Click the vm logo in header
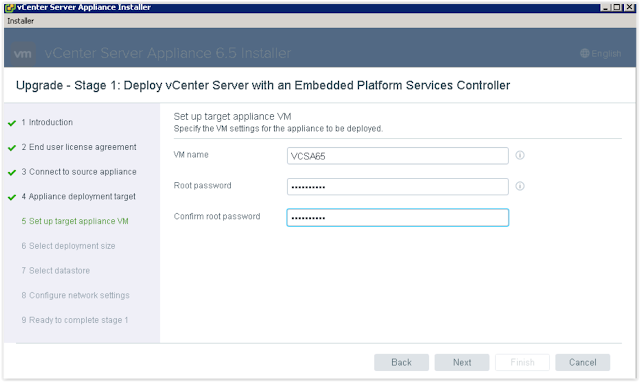 click(22, 54)
